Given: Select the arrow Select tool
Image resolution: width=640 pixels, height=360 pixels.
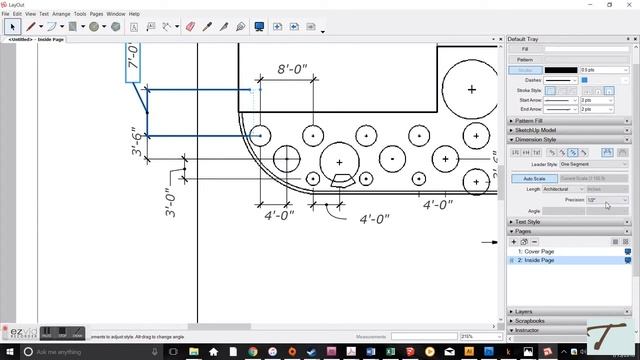Looking at the screenshot, I should pyautogui.click(x=12, y=27).
